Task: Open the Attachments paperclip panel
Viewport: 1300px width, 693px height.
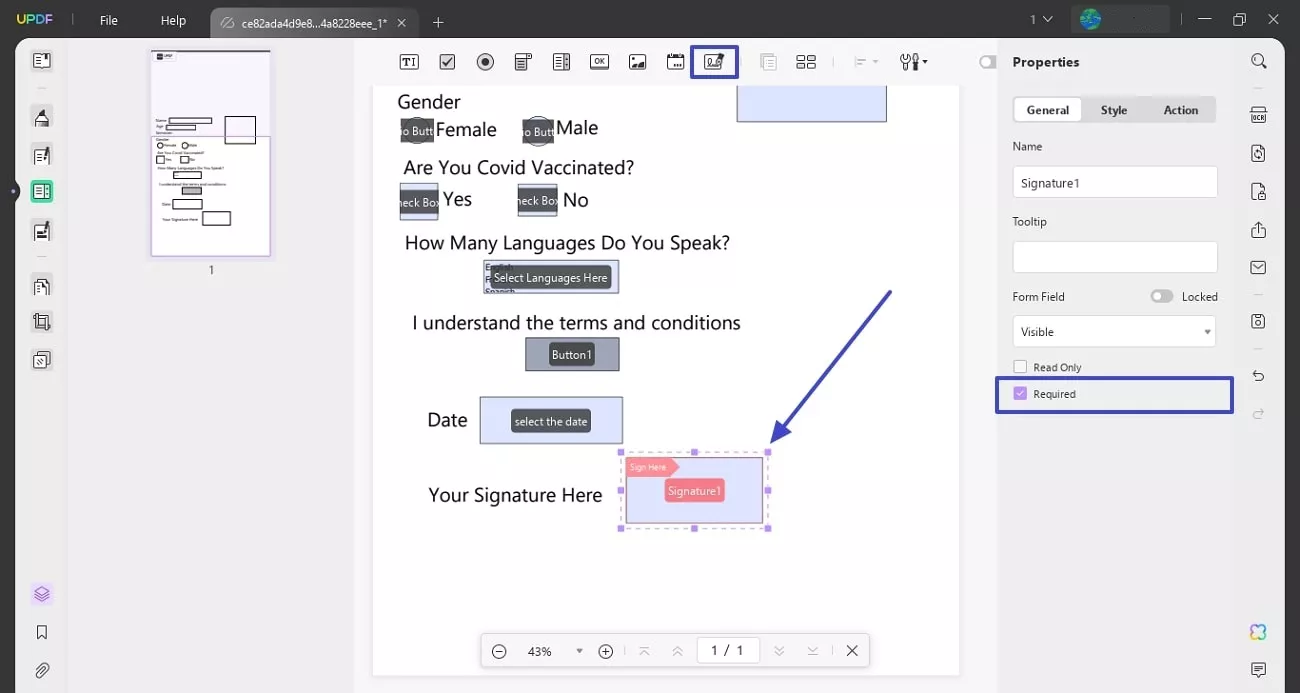Action: click(x=41, y=670)
